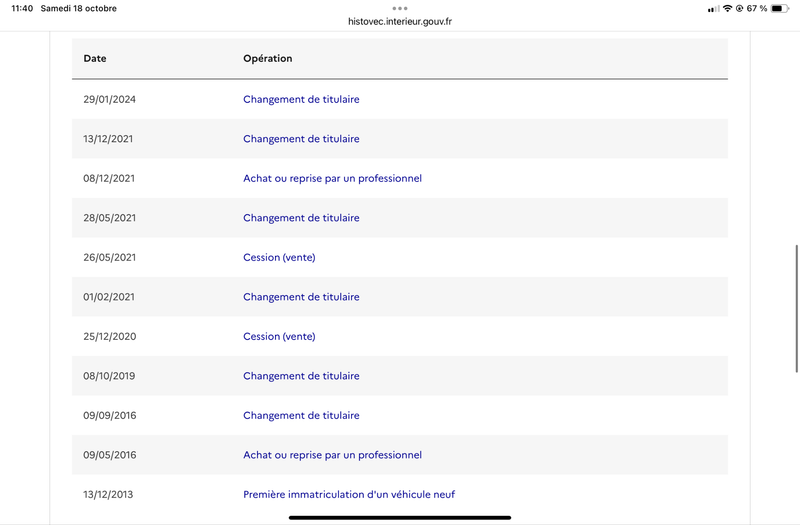Tap the battery icon in status bar
Screen dimensions: 800x525
click(x=777, y=8)
